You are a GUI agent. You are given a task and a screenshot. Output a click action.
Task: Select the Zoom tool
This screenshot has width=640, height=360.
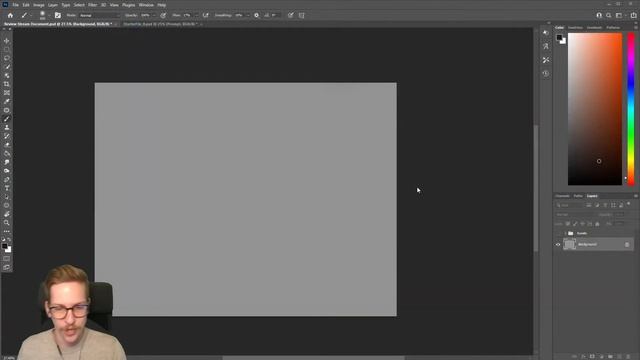tap(7, 223)
